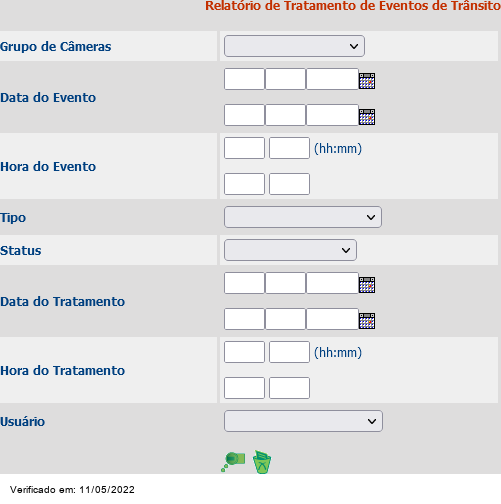Select the first day field of Data do Evento
The width and height of the screenshot is (501, 504).
(x=244, y=79)
